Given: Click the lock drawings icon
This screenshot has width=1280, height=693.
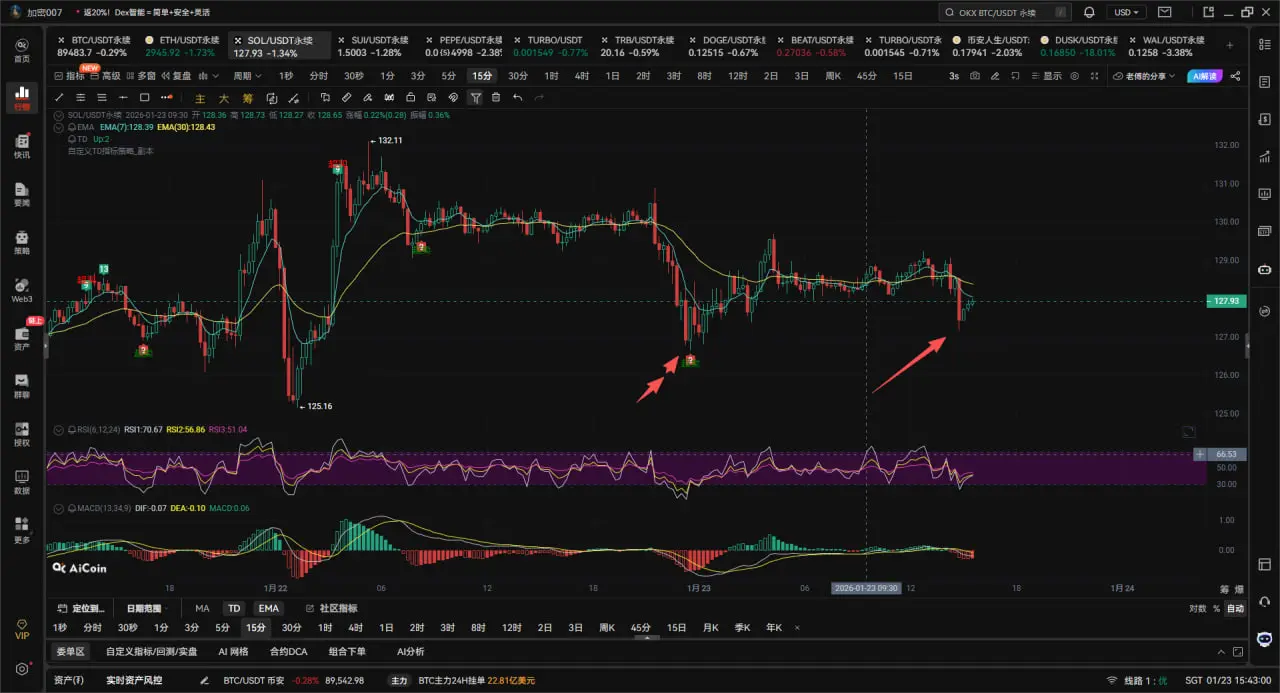Looking at the screenshot, I should pyautogui.click(x=410, y=98).
